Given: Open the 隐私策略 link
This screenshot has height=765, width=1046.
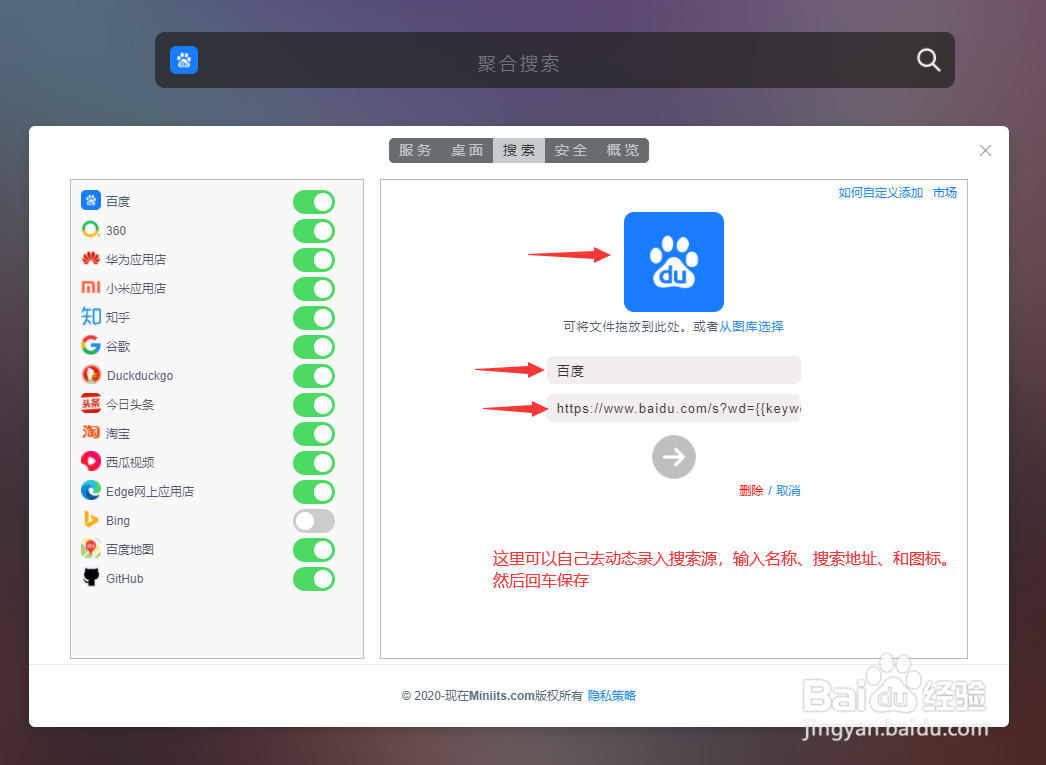Looking at the screenshot, I should [x=612, y=696].
